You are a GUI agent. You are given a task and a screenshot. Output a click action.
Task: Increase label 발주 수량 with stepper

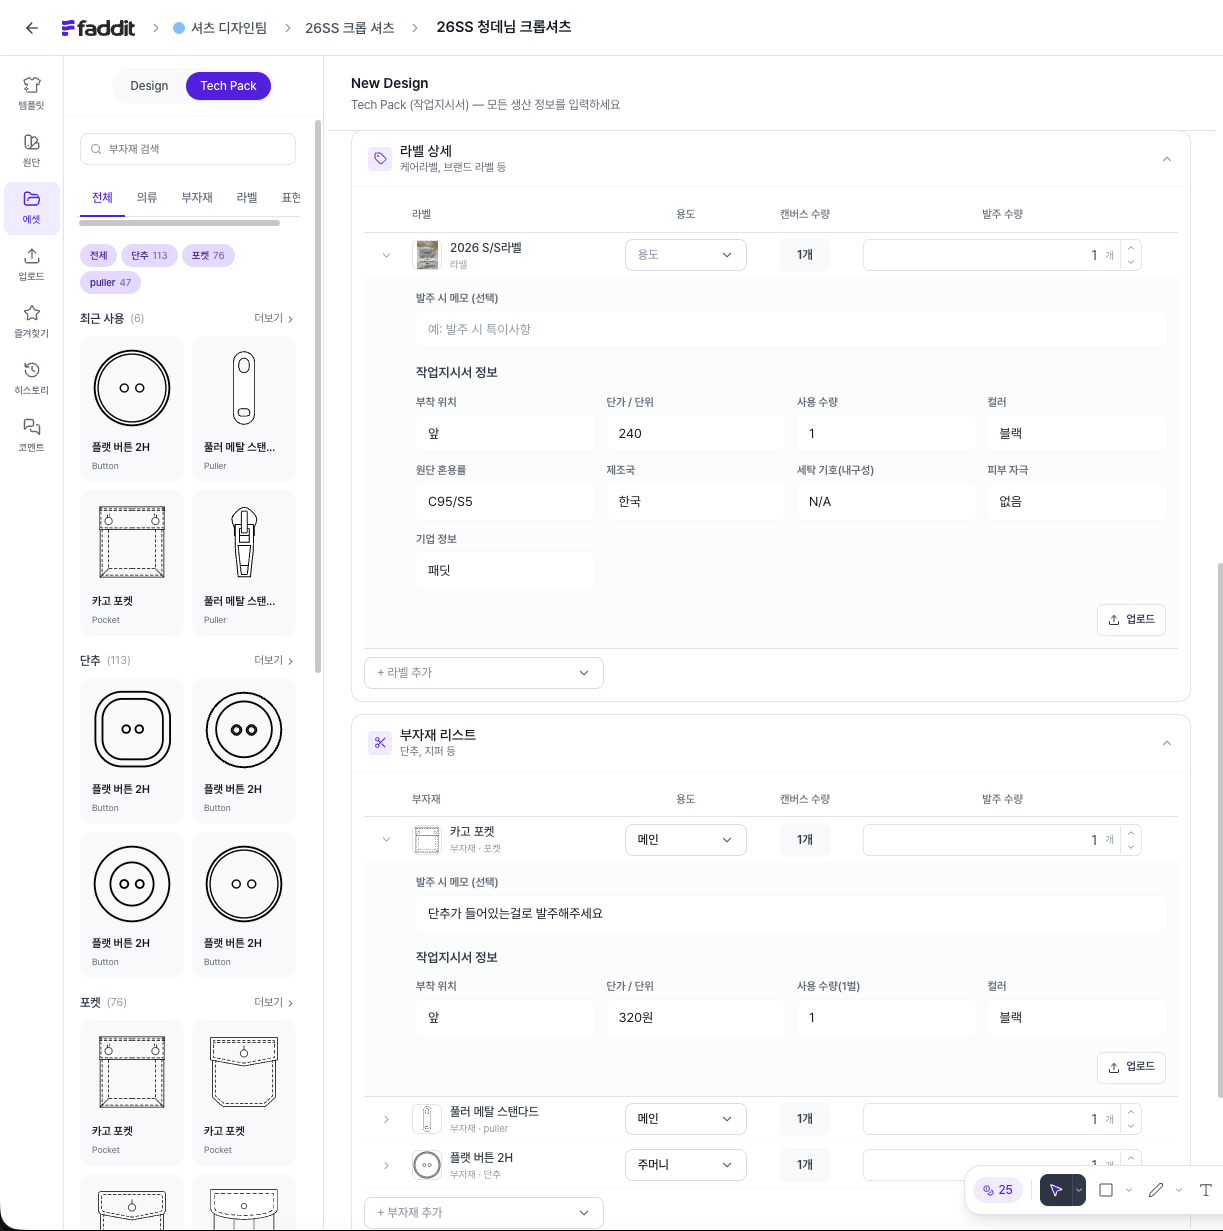click(1131, 248)
